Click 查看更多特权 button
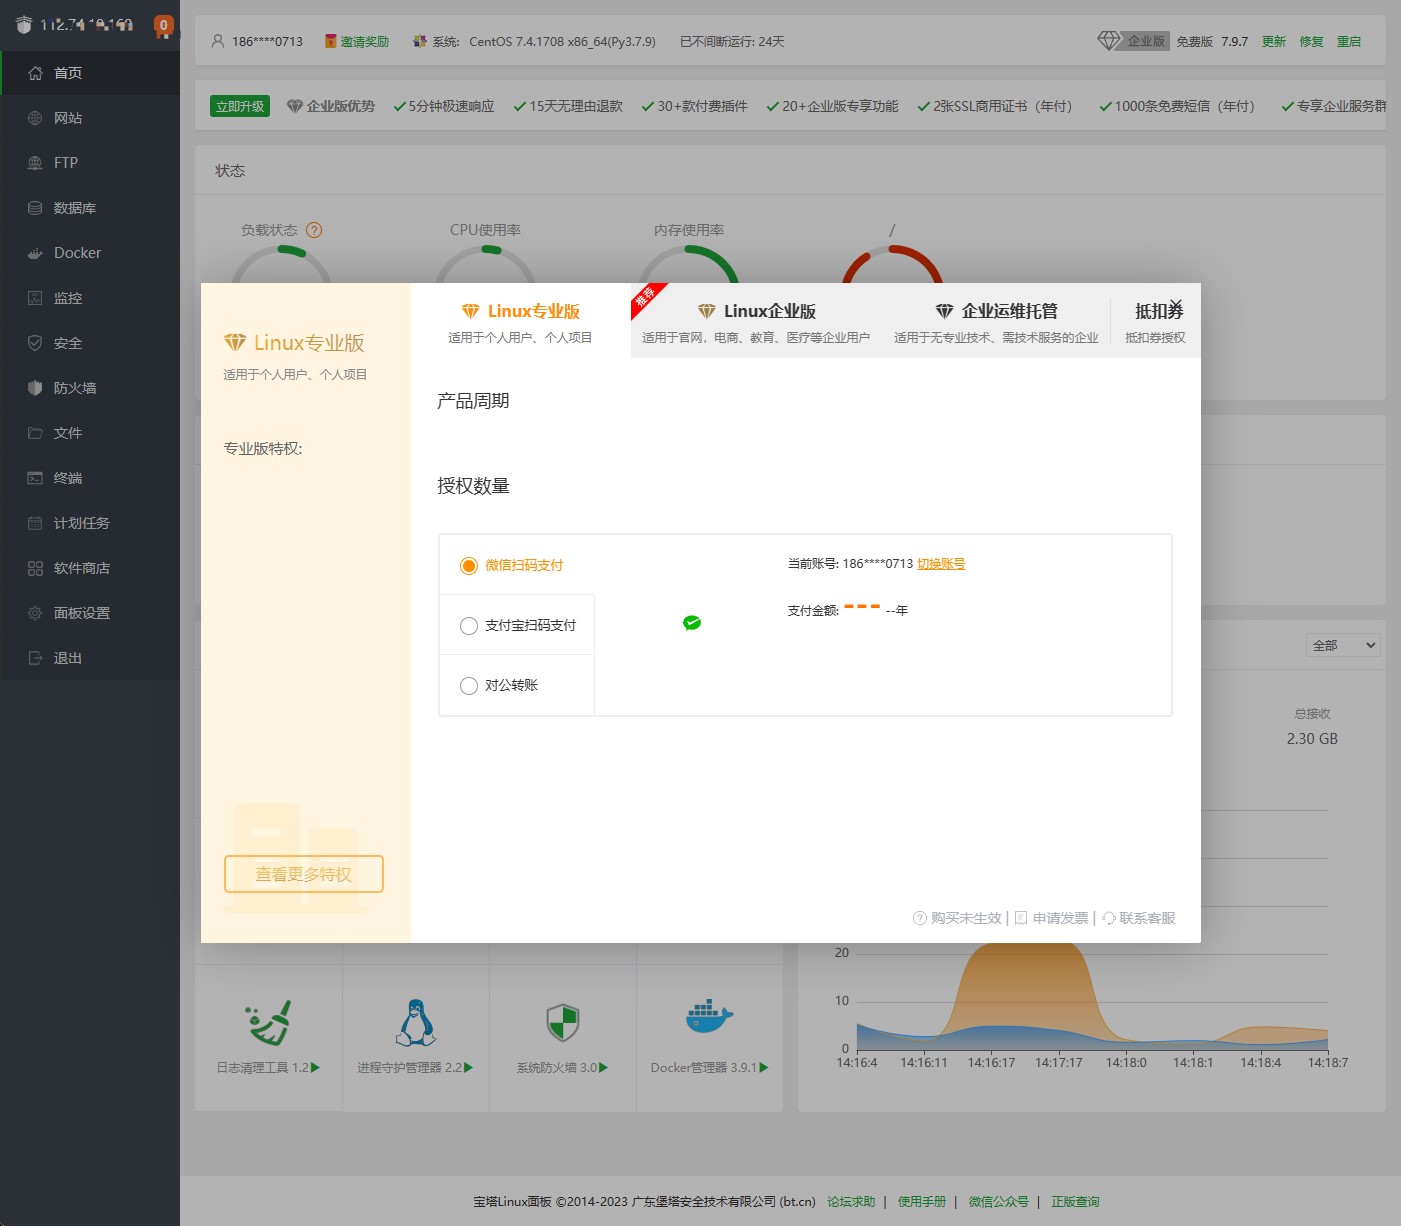This screenshot has height=1226, width=1401. (304, 874)
